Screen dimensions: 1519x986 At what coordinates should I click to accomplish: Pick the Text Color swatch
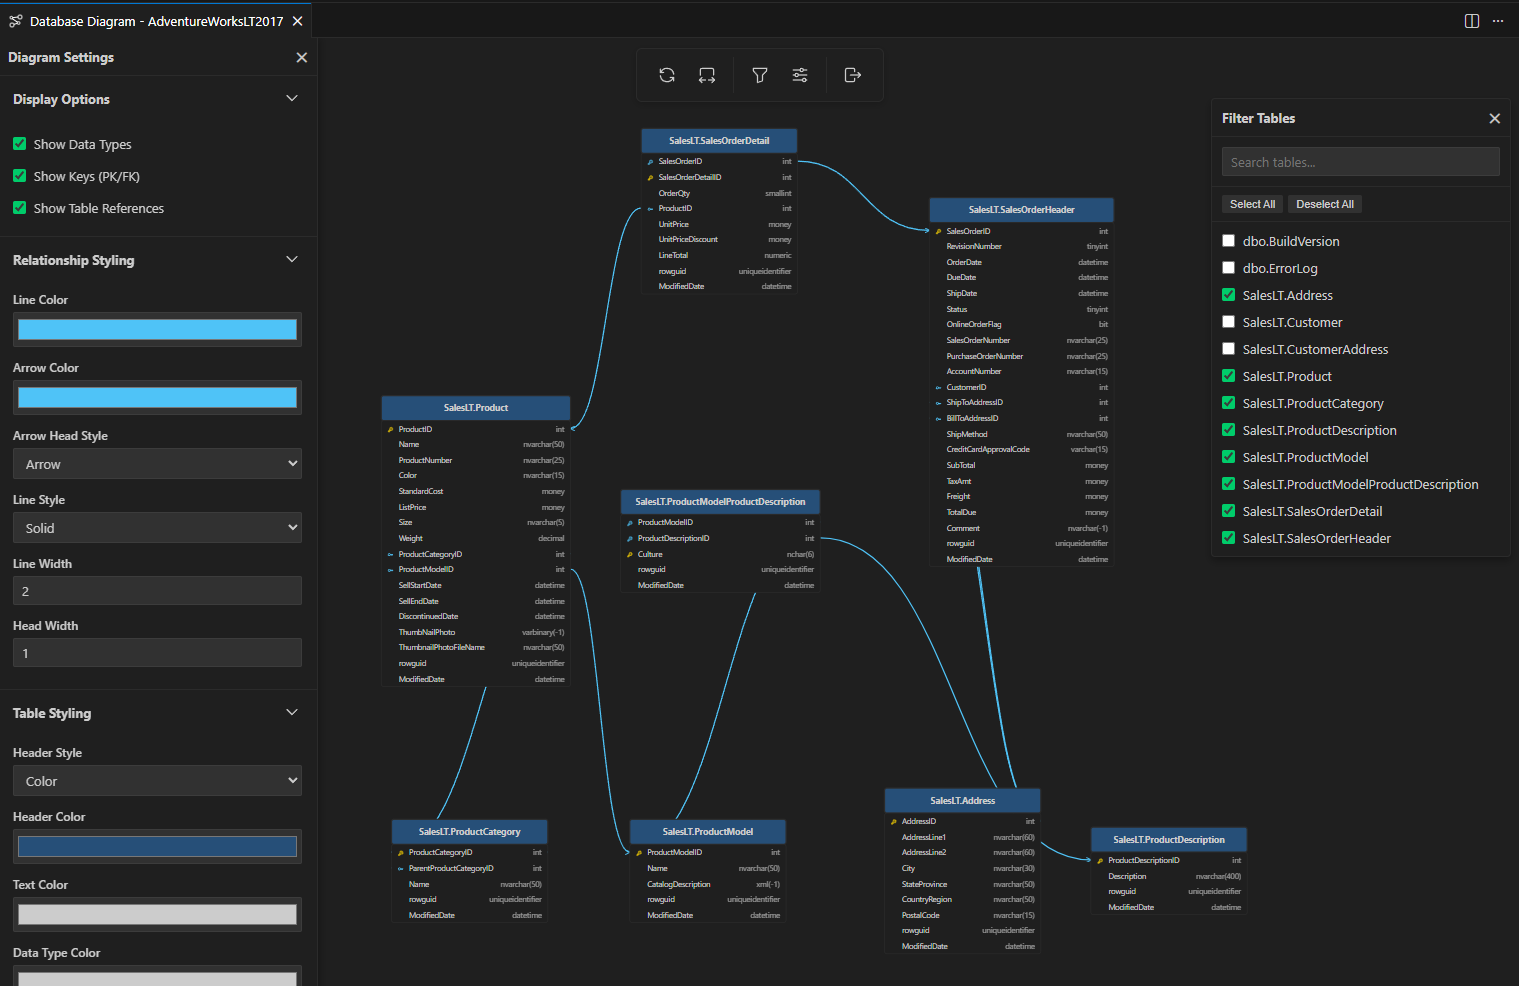[157, 915]
